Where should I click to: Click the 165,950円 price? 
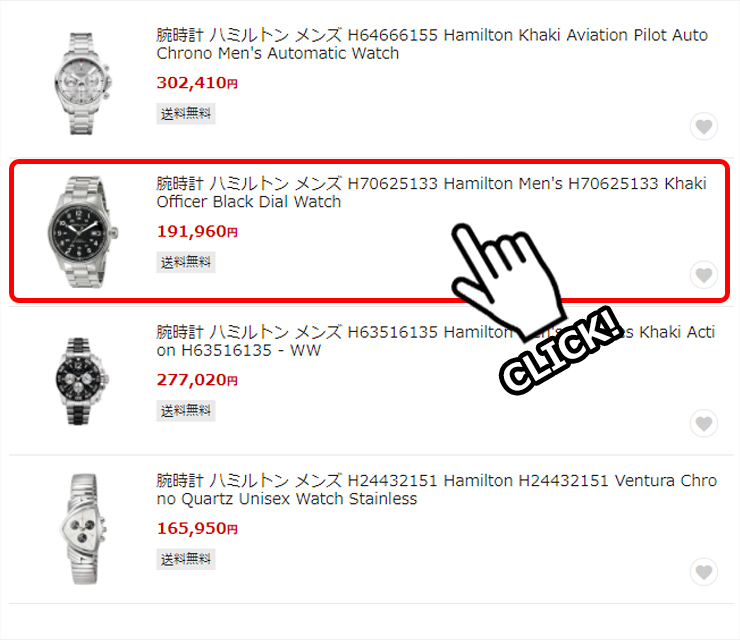(x=197, y=529)
